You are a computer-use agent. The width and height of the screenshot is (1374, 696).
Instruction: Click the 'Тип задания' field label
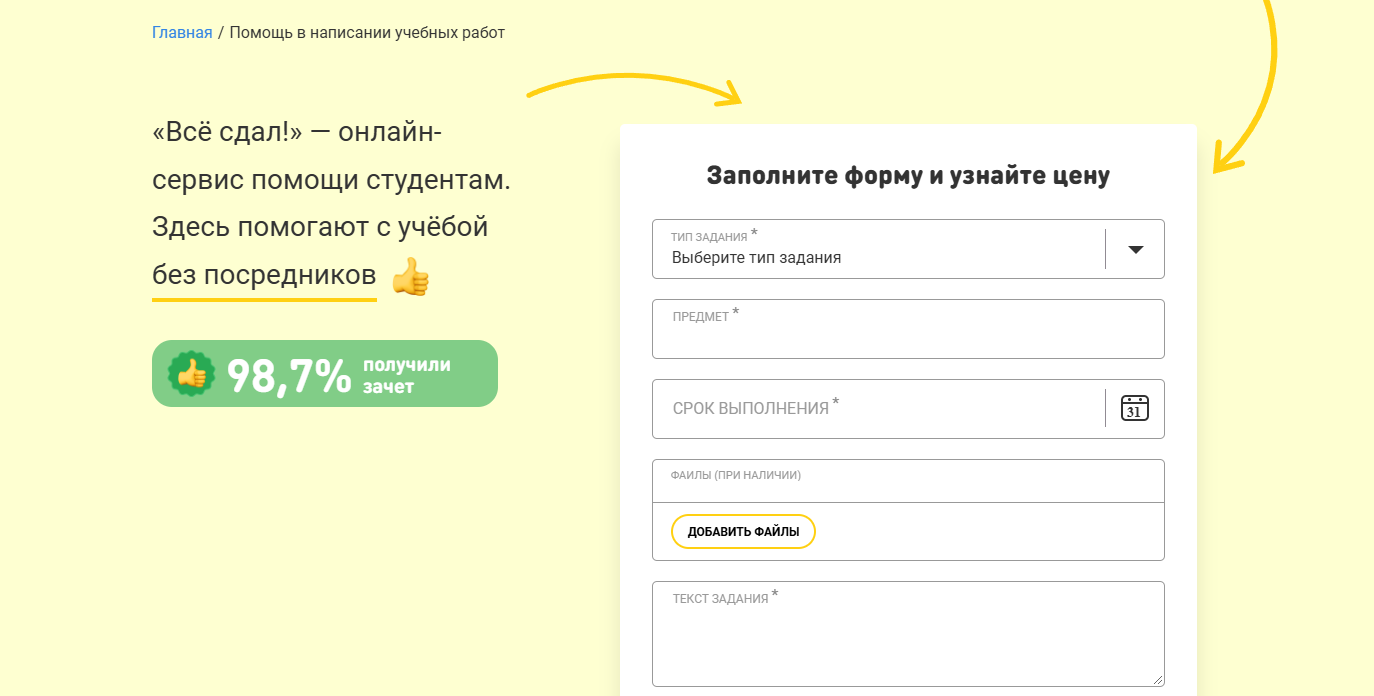coord(709,237)
